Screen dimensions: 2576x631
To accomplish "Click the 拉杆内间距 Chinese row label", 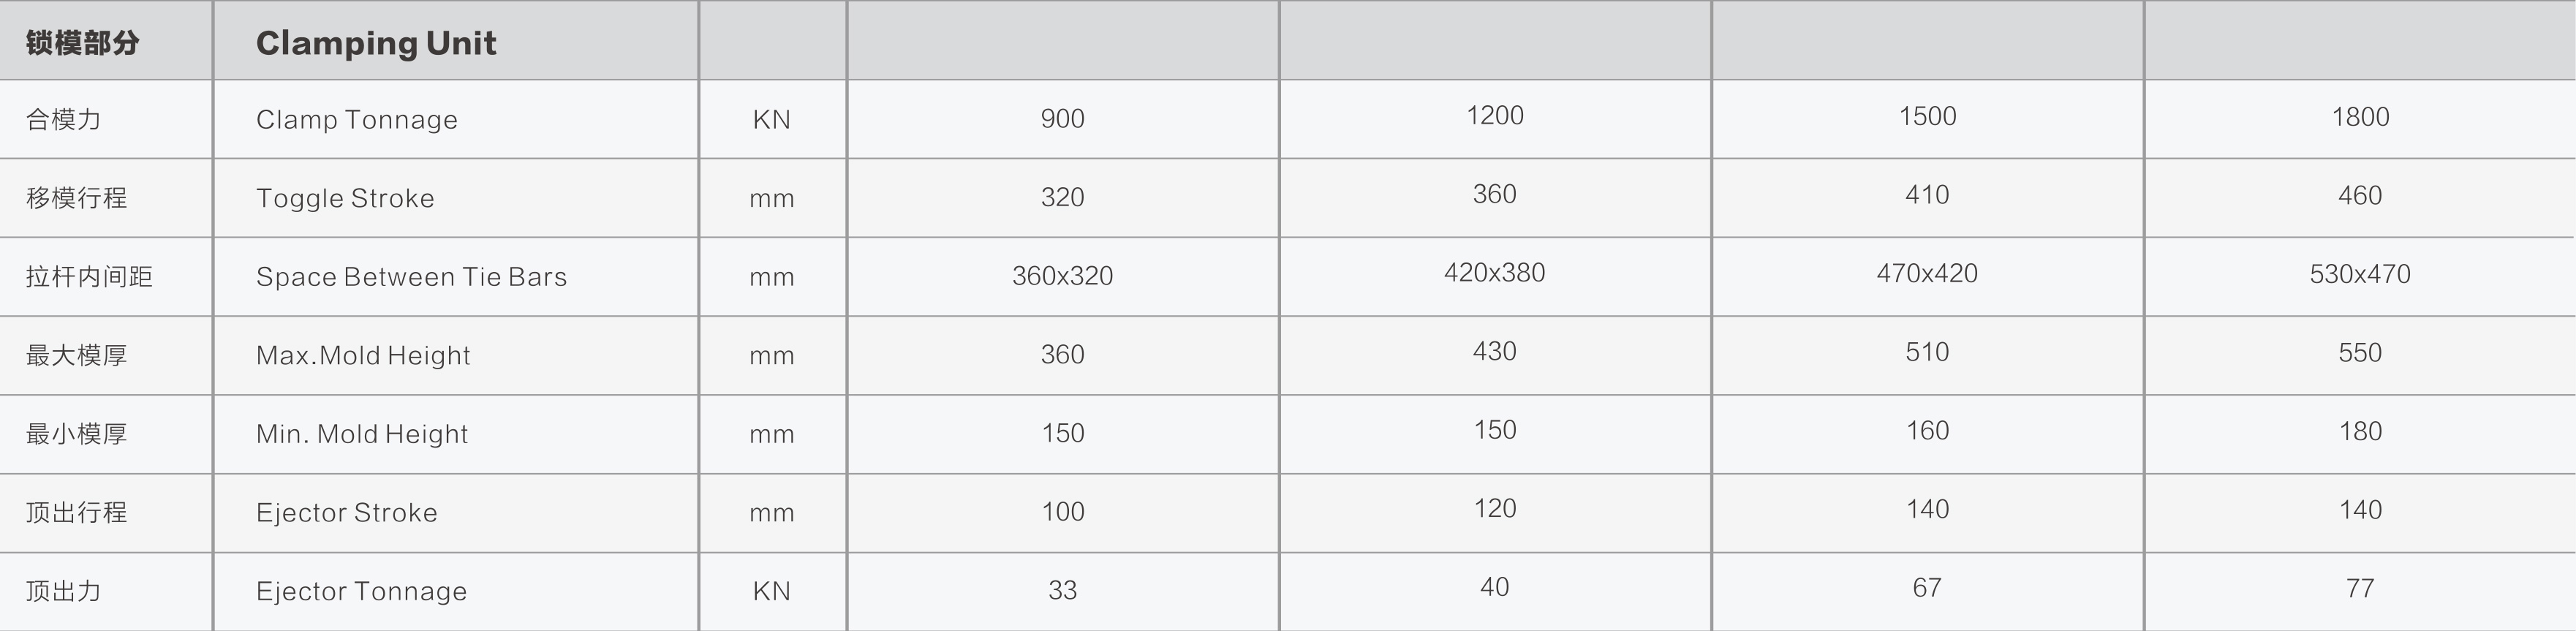I will point(89,277).
